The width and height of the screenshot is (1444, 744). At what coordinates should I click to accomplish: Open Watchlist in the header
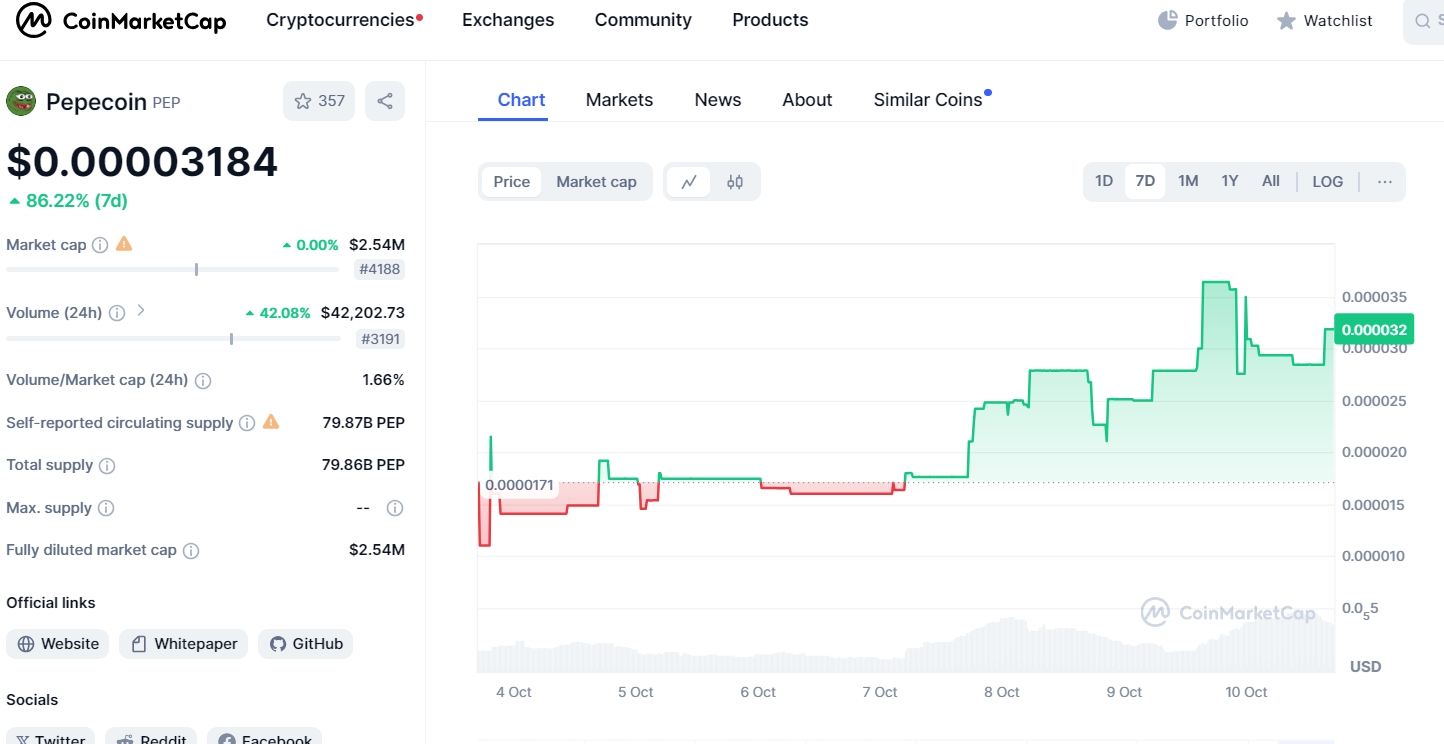tap(1324, 20)
